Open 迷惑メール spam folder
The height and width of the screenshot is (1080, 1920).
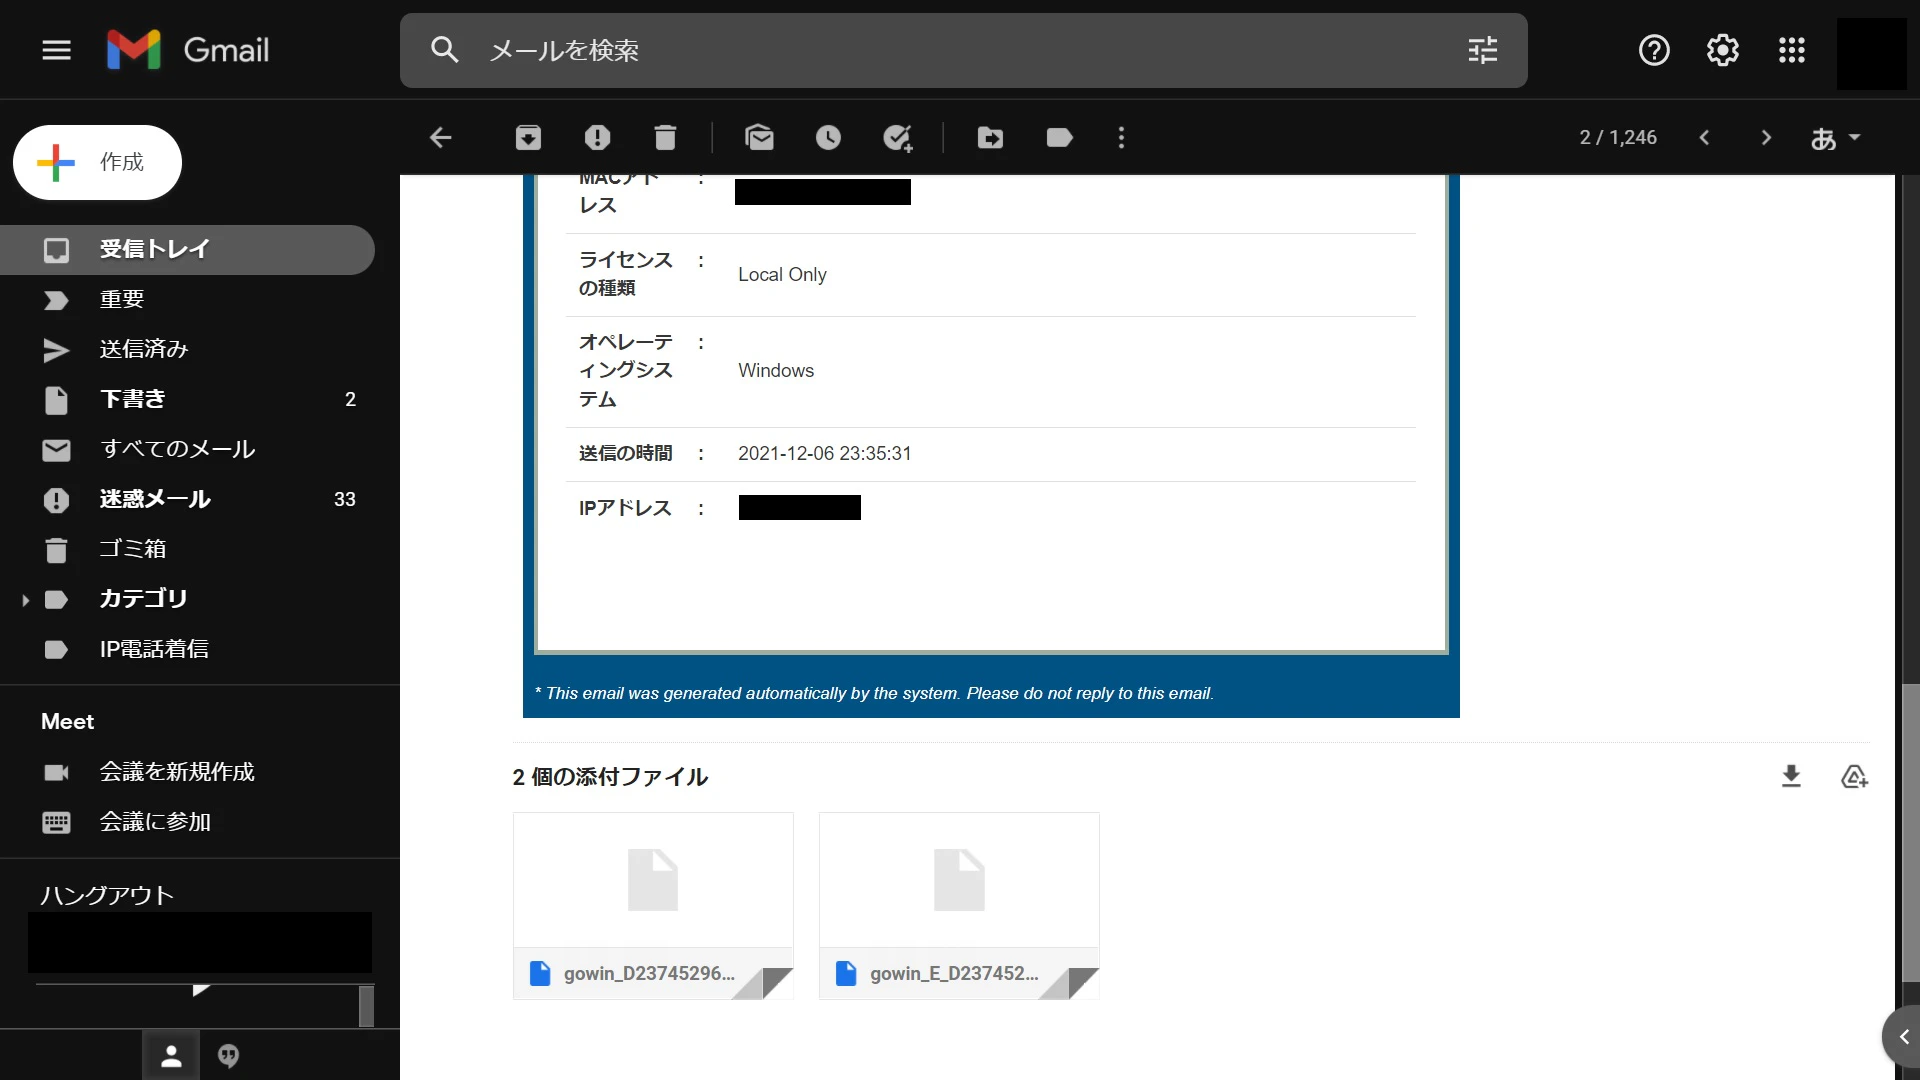point(187,499)
